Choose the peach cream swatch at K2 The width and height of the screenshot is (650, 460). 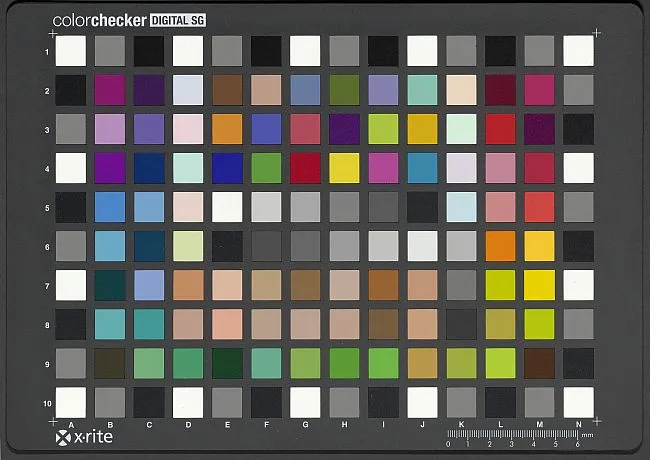pyautogui.click(x=461, y=90)
